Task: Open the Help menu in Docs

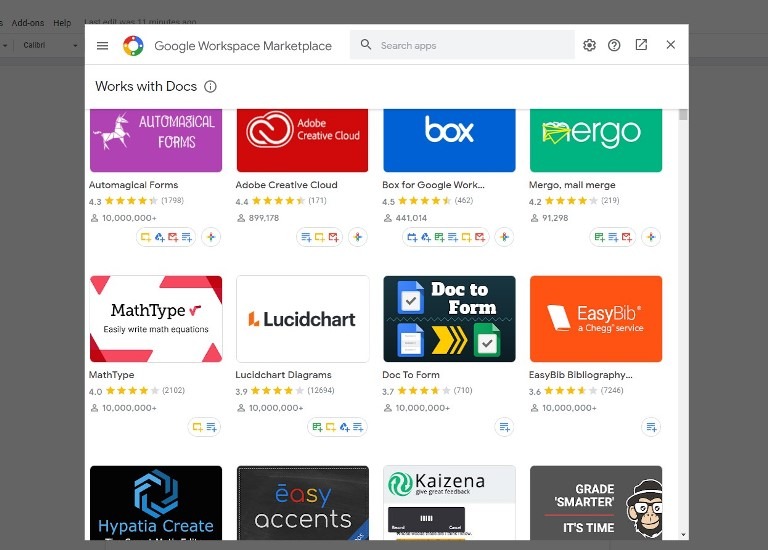Action: pos(62,23)
